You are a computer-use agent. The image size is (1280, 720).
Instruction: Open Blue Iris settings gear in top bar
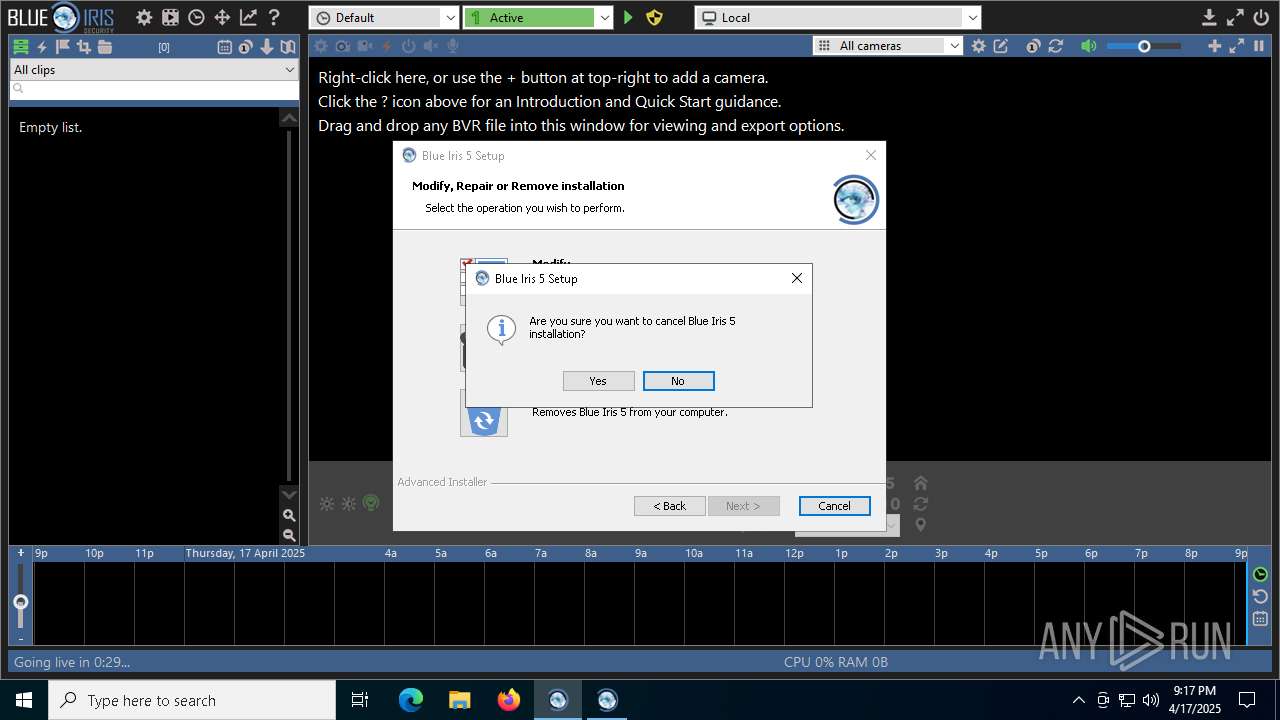tap(144, 17)
